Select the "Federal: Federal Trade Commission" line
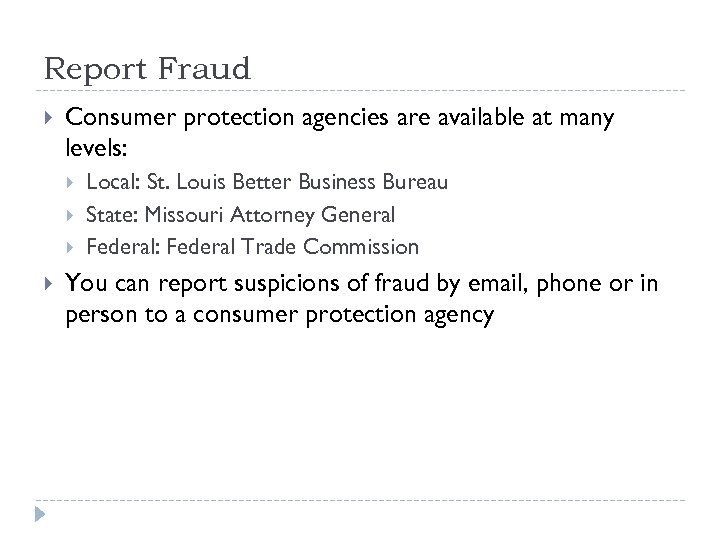 click(252, 247)
